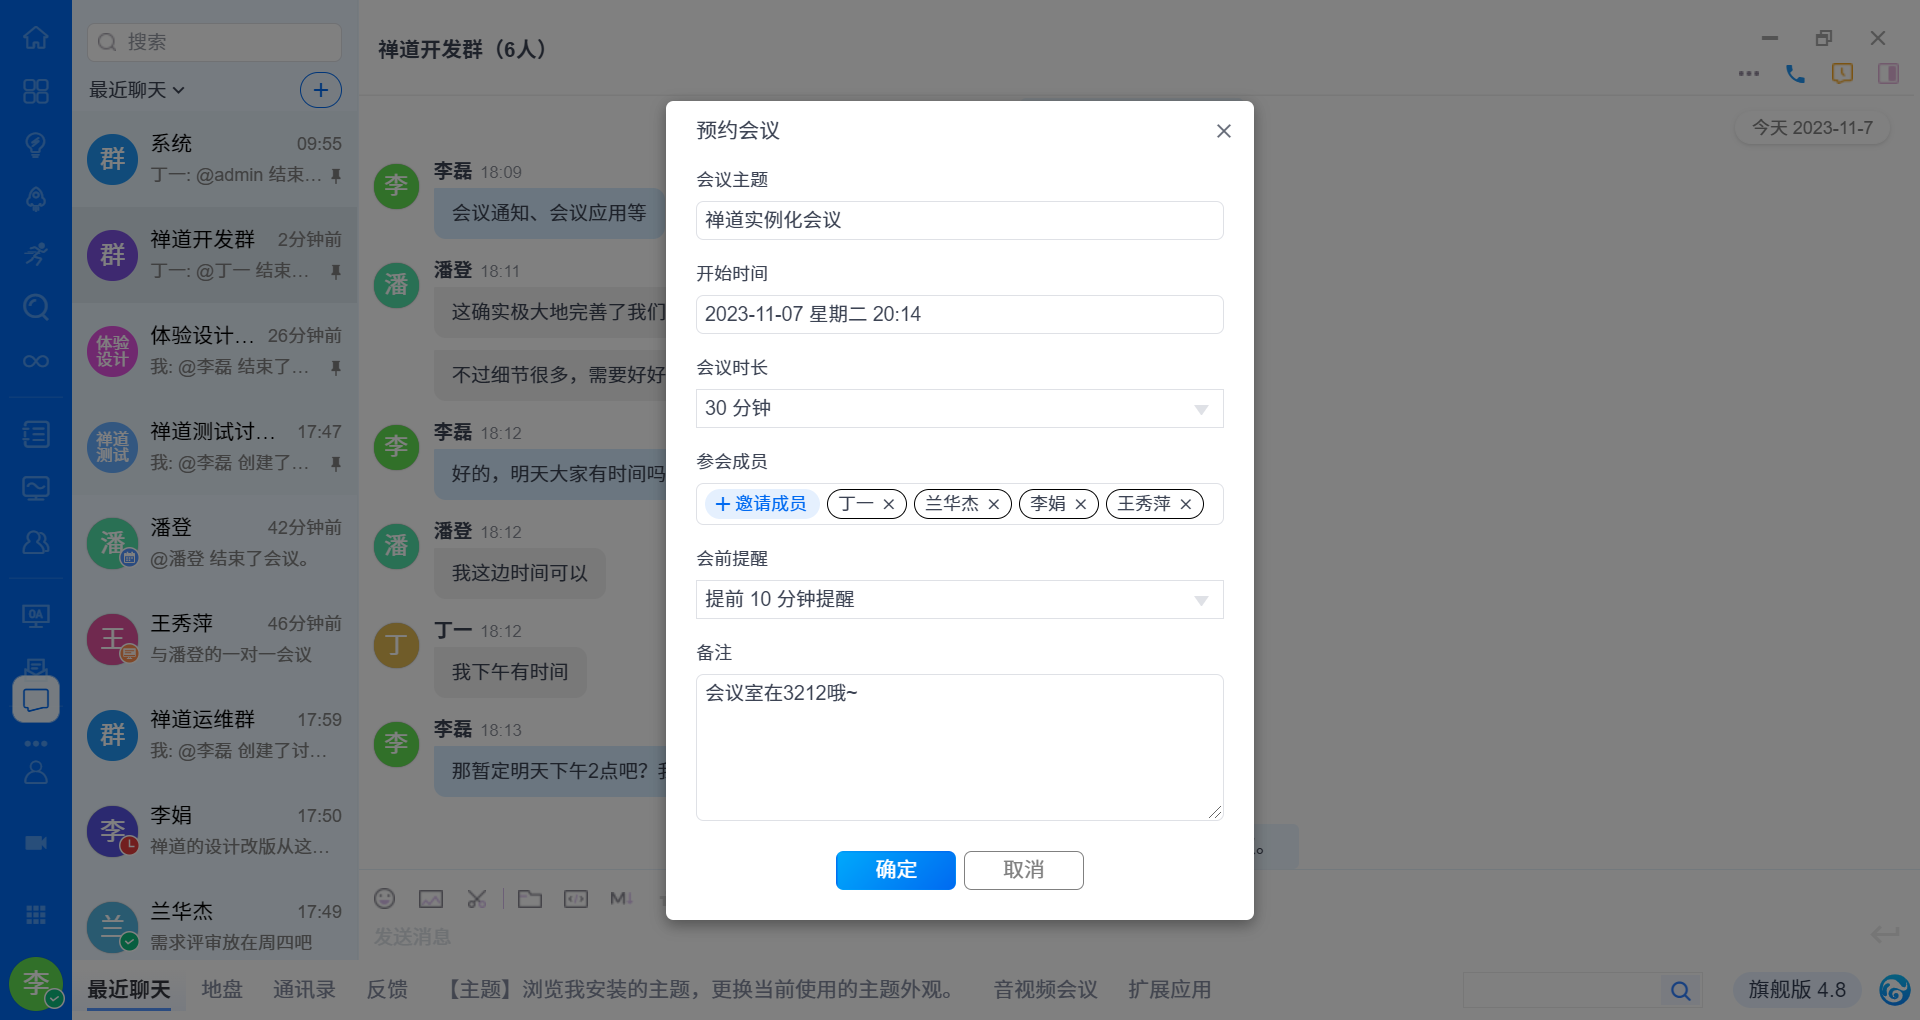Click the 备注 notes text area
The width and height of the screenshot is (1920, 1020).
point(960,747)
